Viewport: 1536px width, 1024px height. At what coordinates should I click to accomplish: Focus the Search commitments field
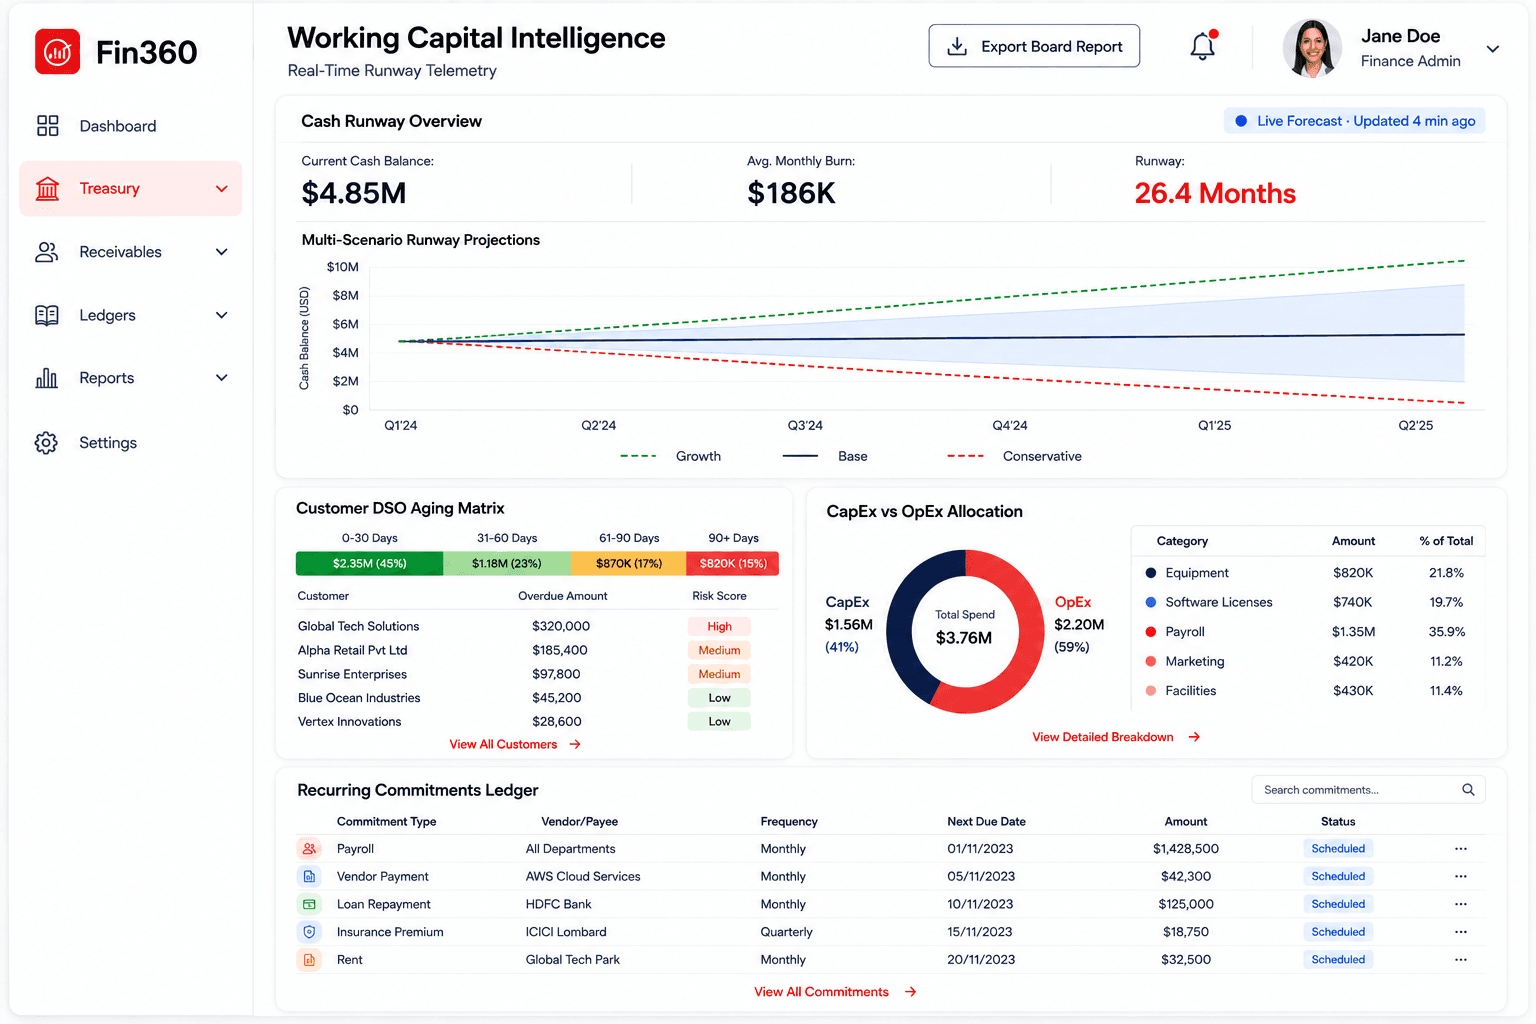[1368, 790]
